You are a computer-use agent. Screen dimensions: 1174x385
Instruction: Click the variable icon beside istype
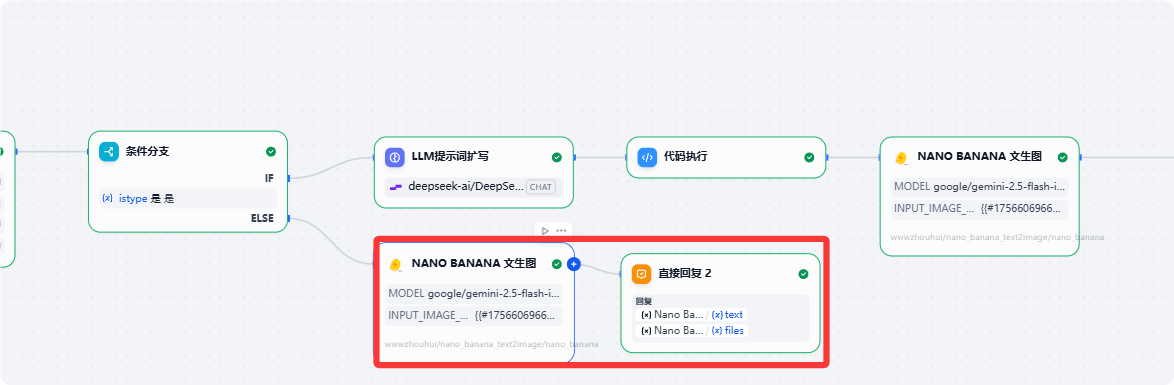point(107,198)
